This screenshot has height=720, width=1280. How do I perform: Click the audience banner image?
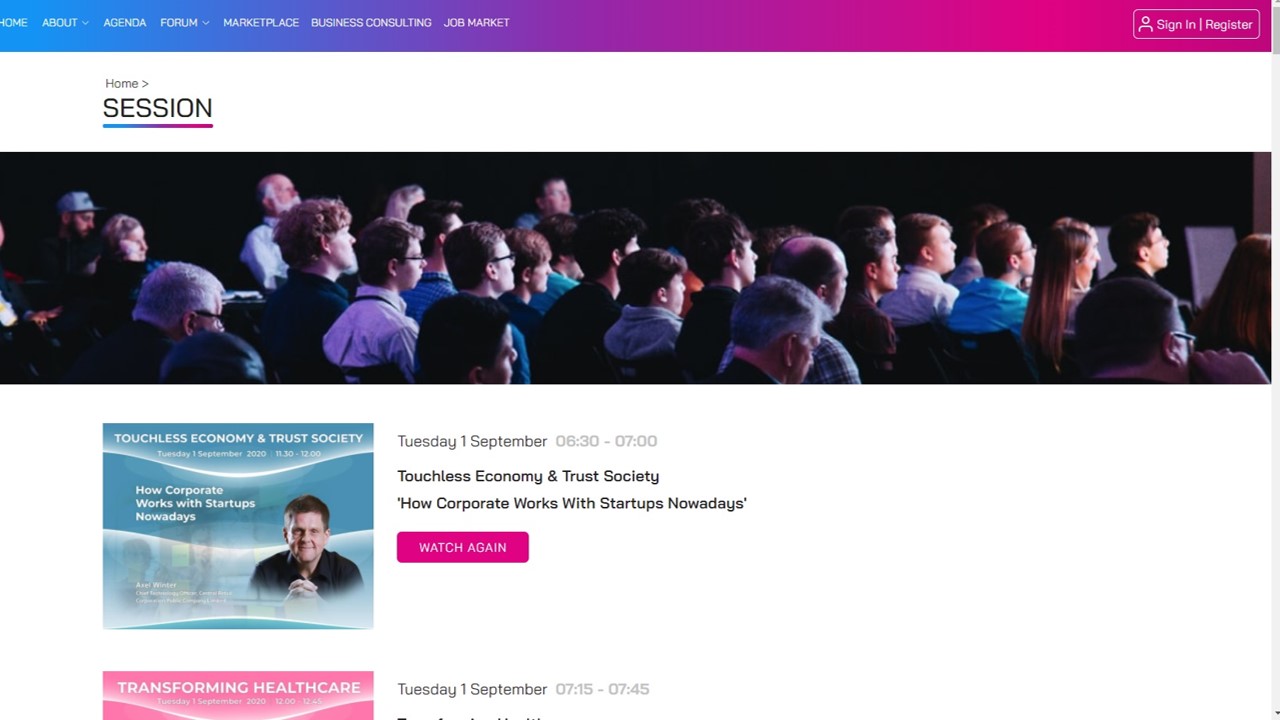point(635,268)
